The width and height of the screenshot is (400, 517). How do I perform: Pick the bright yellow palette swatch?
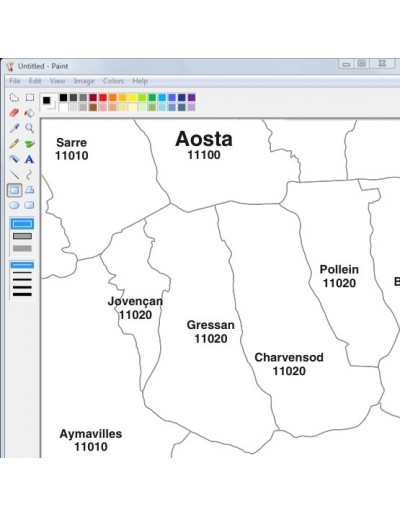[132, 97]
